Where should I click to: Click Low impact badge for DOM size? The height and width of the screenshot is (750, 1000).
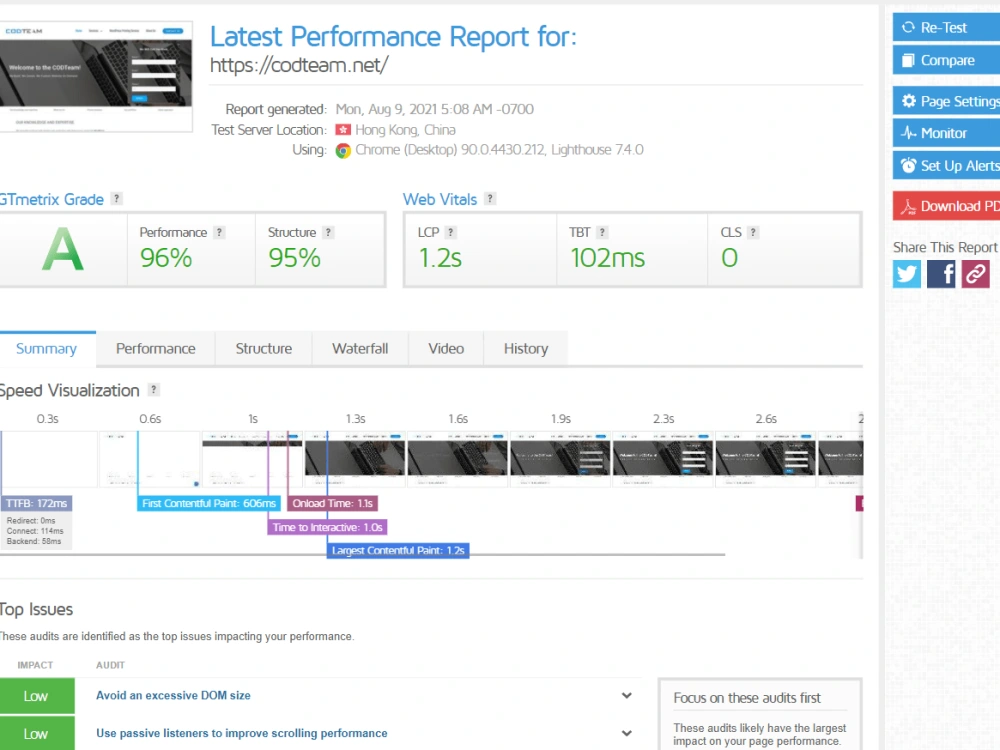[x=37, y=696]
